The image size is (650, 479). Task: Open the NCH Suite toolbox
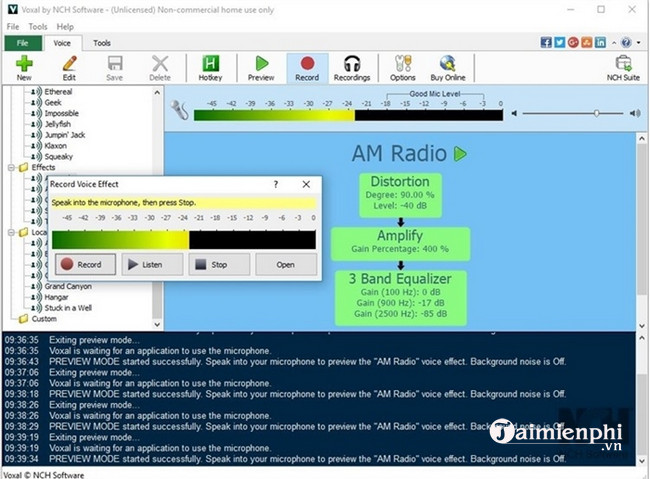tap(623, 67)
